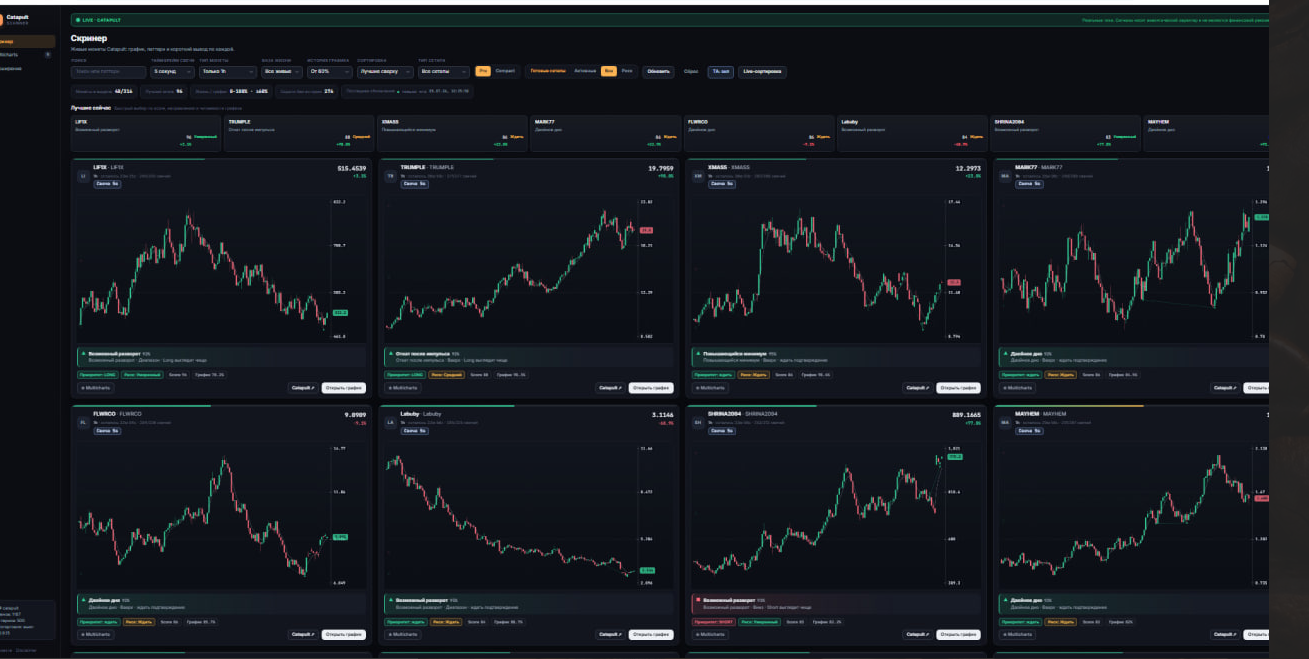Viewport: 1309px width, 659px height.
Task: Open the candle timeframe dropdown showing 5 секунд
Action: point(173,72)
